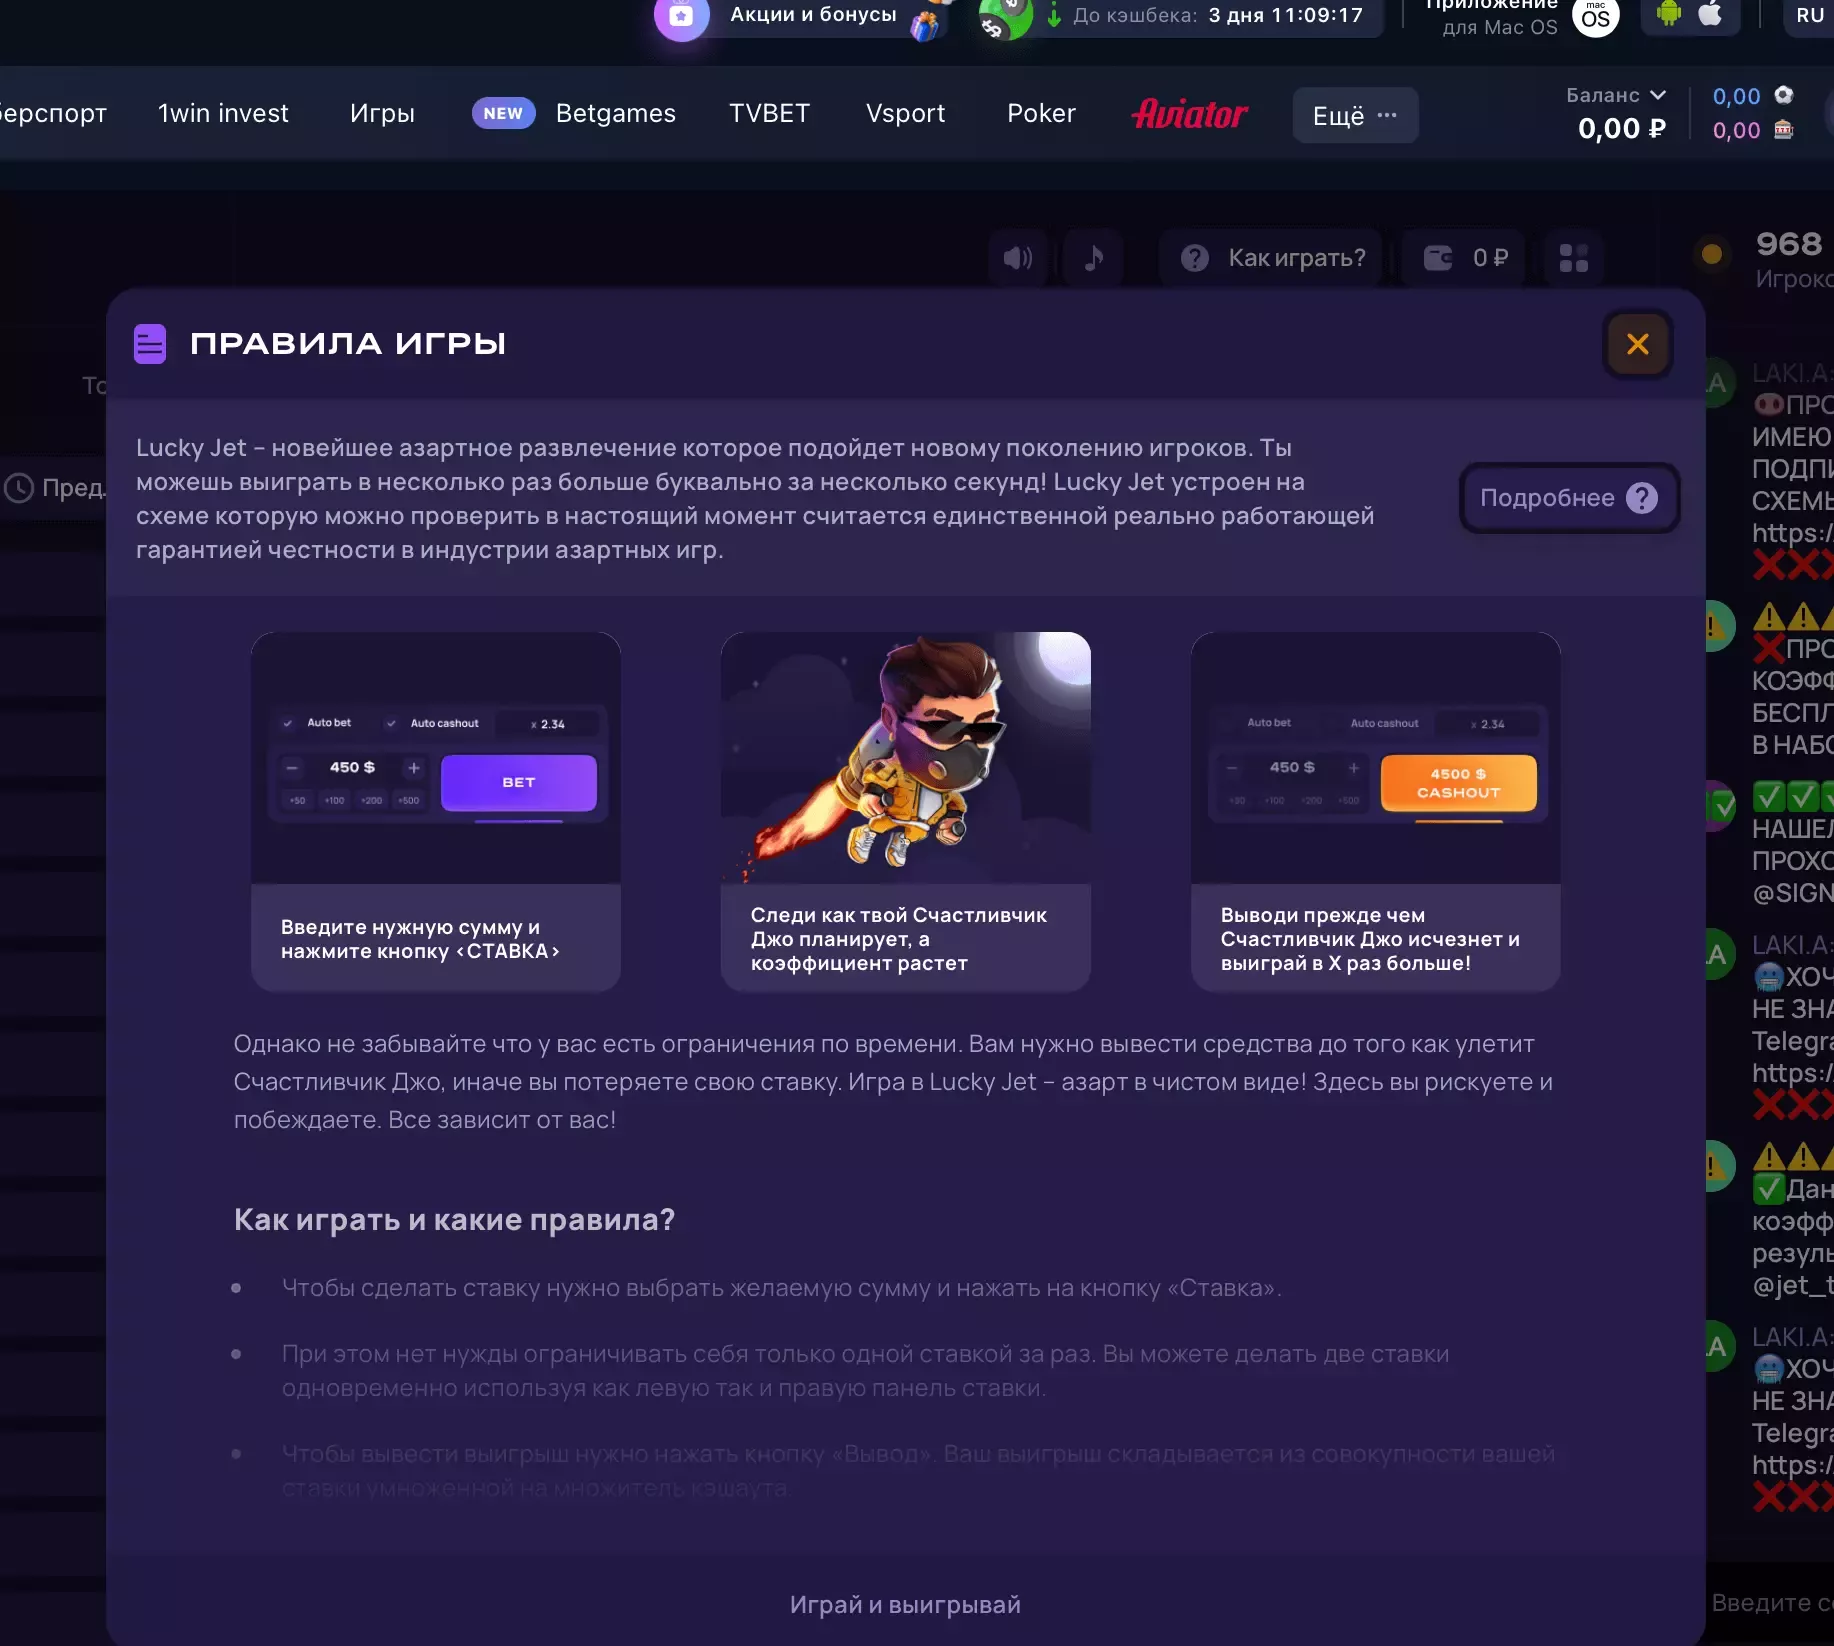
Task: Mute the game sound speaker icon
Action: click(1018, 258)
